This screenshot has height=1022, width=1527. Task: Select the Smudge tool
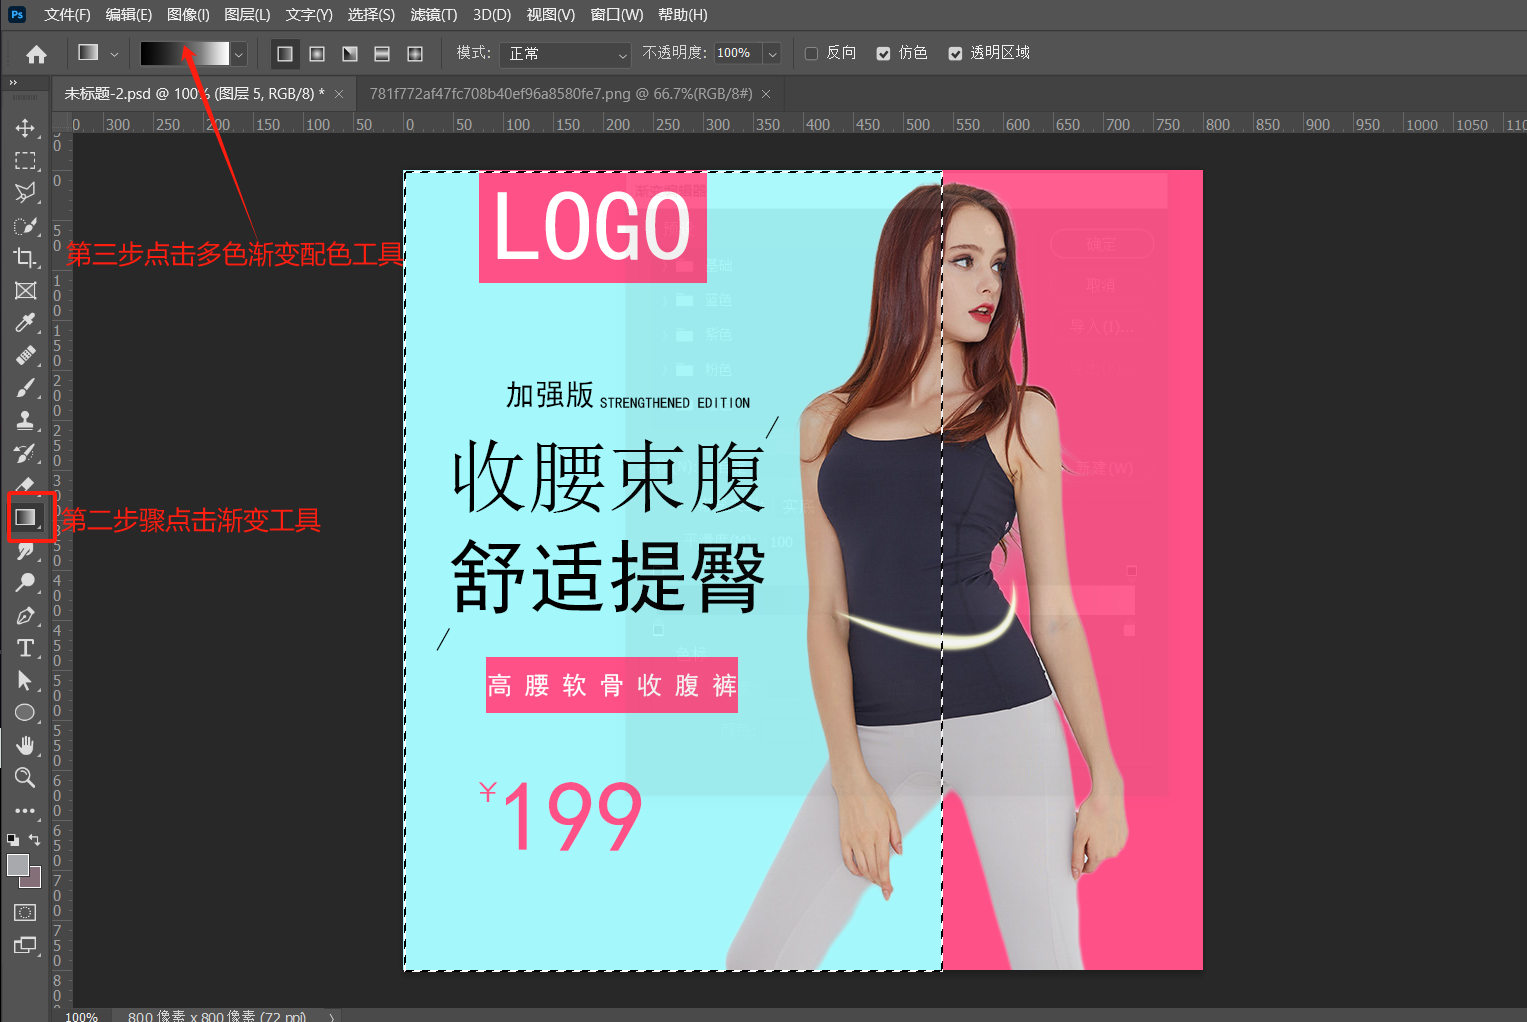coord(25,550)
